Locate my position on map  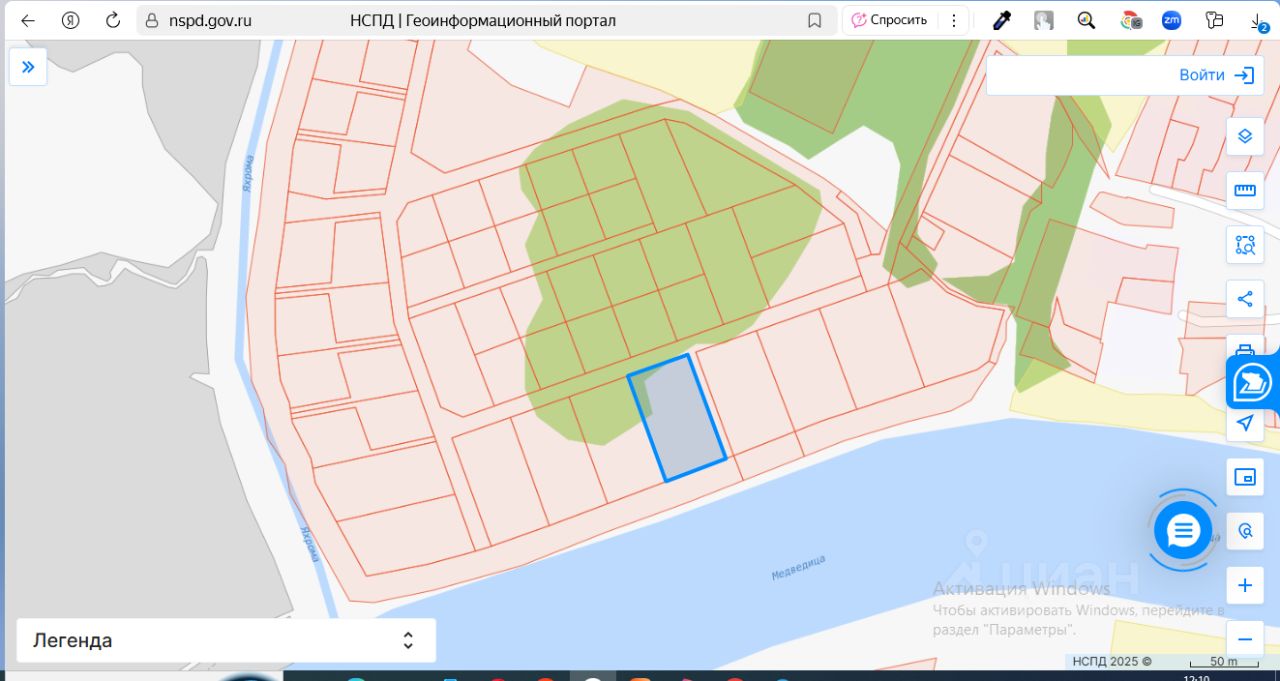coord(1245,423)
